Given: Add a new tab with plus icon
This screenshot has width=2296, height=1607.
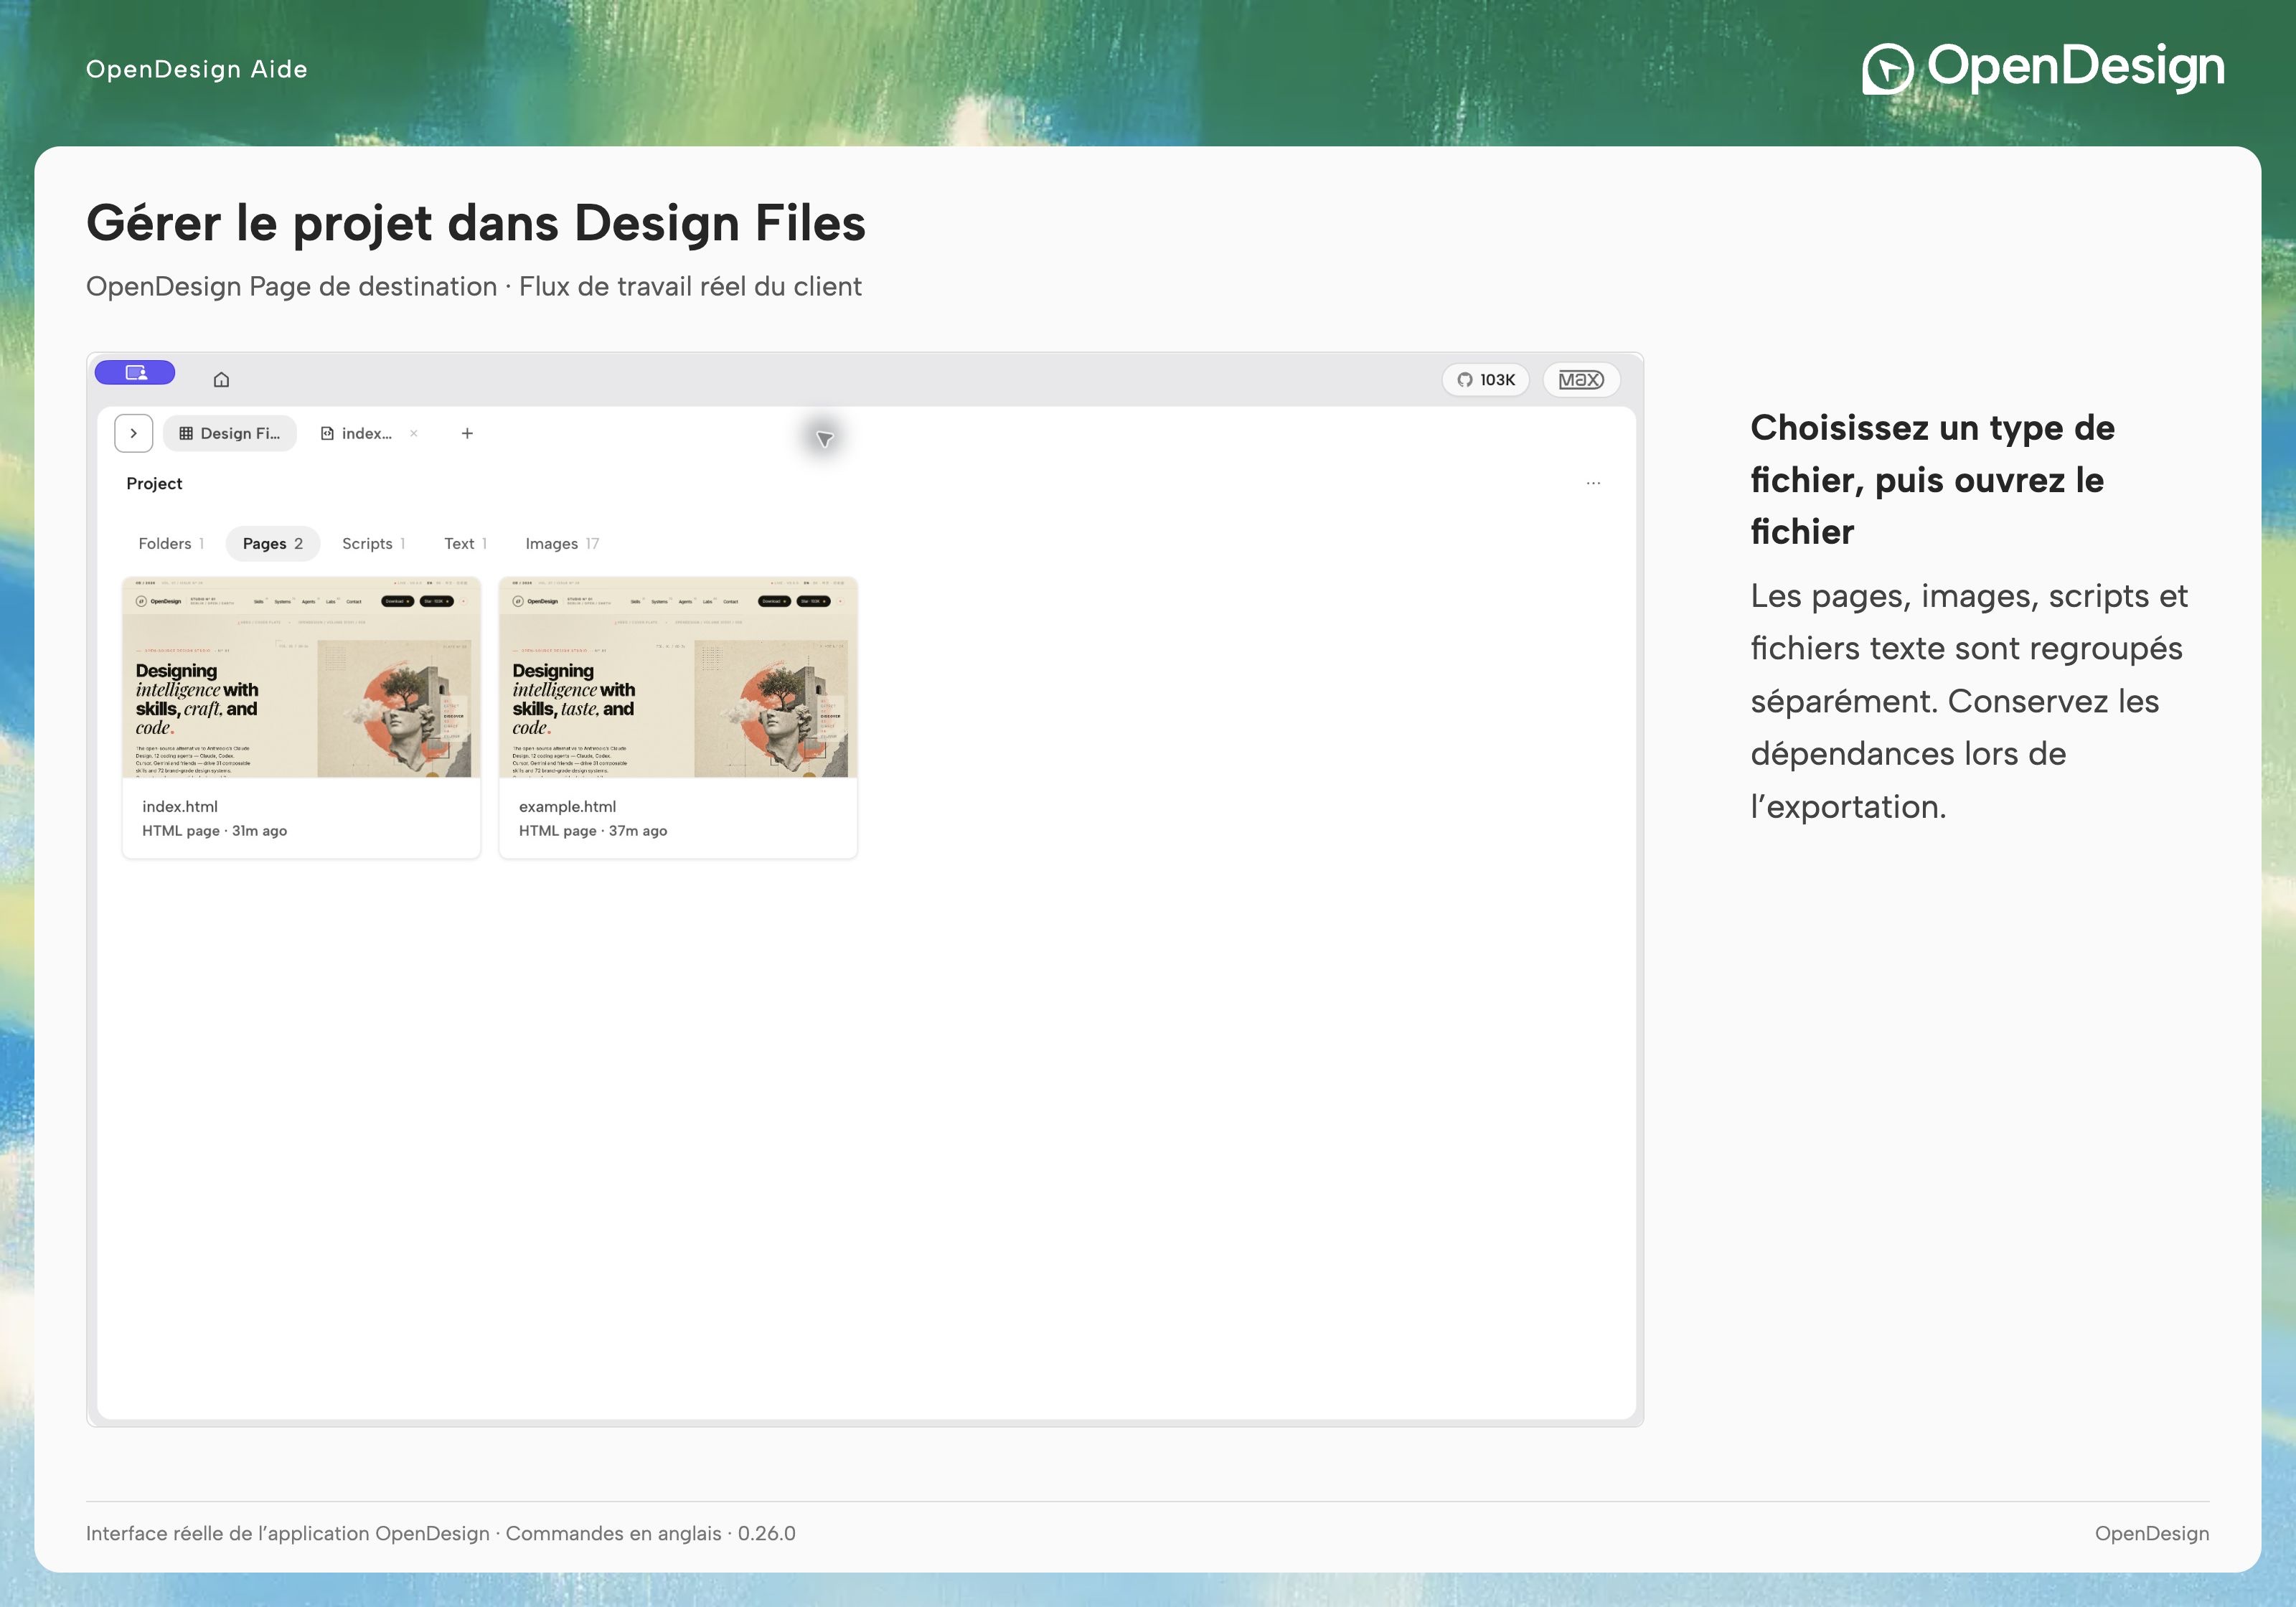Looking at the screenshot, I should (467, 434).
